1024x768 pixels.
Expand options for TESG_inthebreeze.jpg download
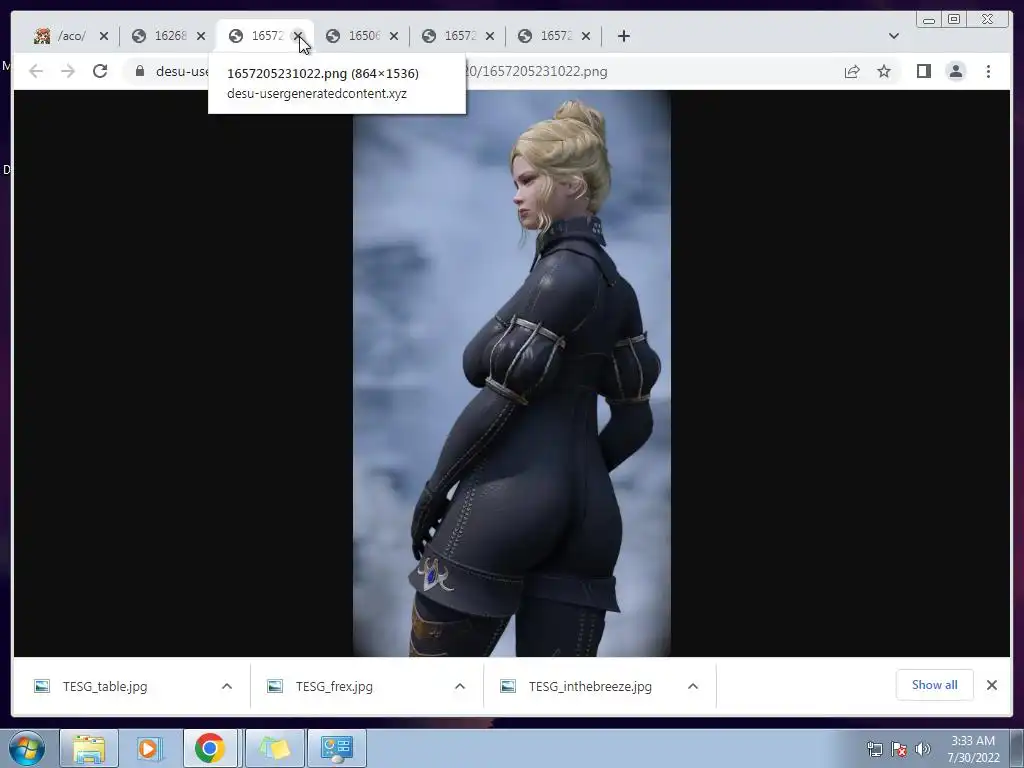click(693, 686)
